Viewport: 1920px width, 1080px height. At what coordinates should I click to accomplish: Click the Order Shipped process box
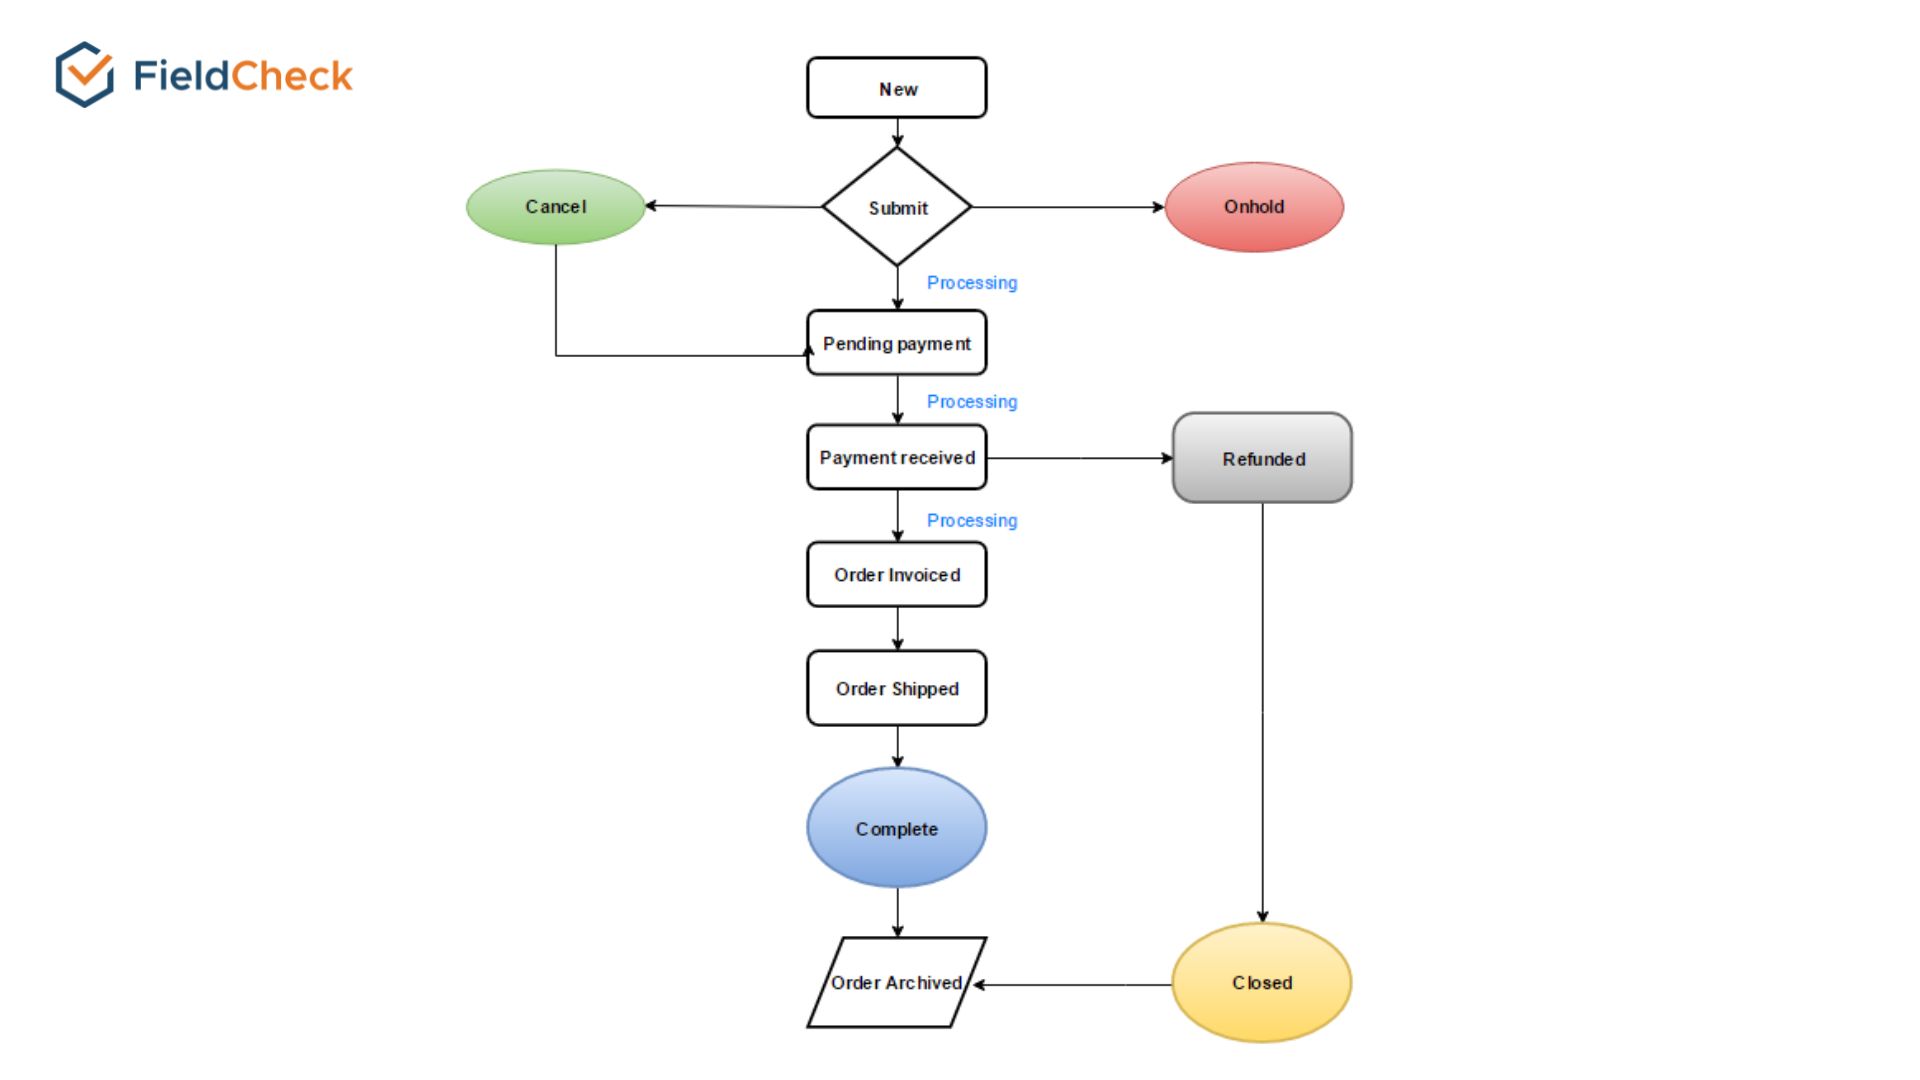pyautogui.click(x=898, y=688)
